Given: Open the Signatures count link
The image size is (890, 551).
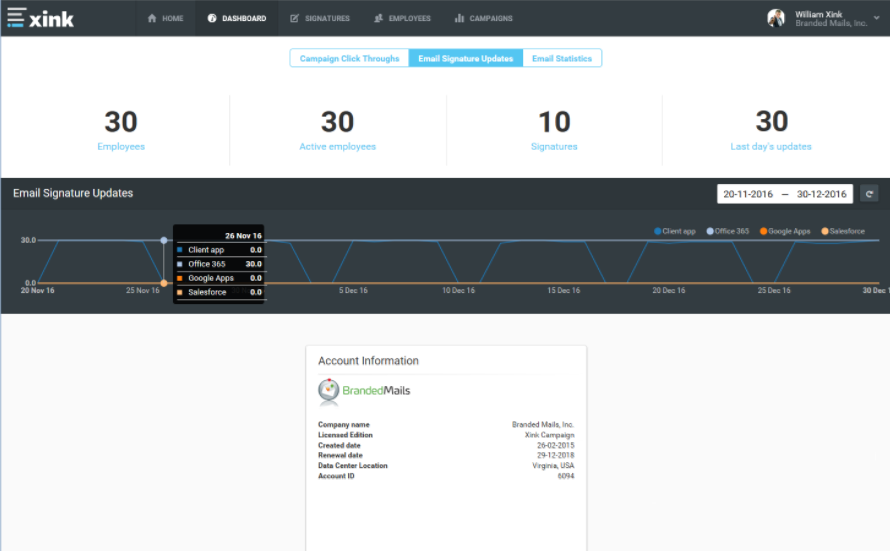Looking at the screenshot, I should pos(554,146).
